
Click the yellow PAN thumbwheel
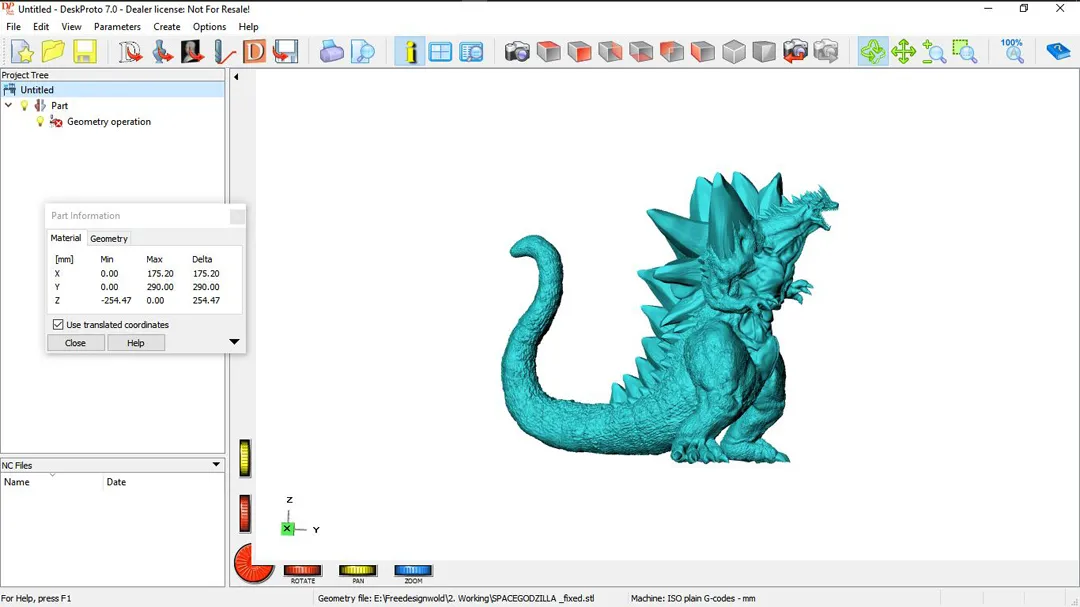[x=358, y=570]
